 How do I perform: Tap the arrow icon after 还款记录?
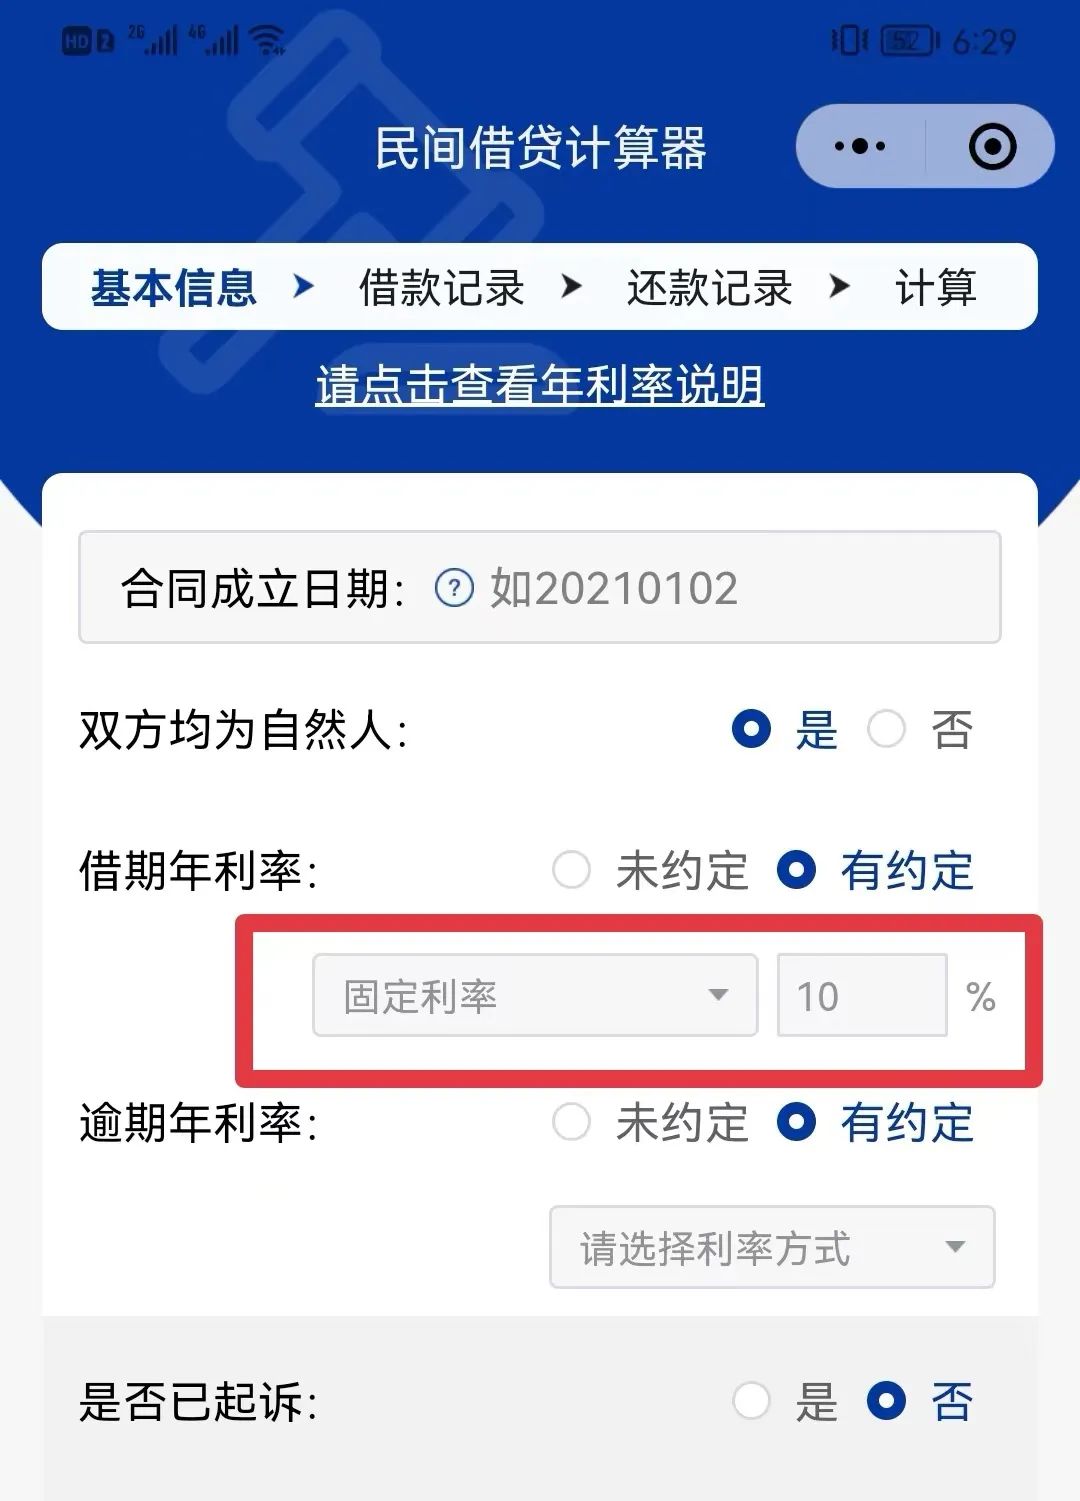[839, 287]
